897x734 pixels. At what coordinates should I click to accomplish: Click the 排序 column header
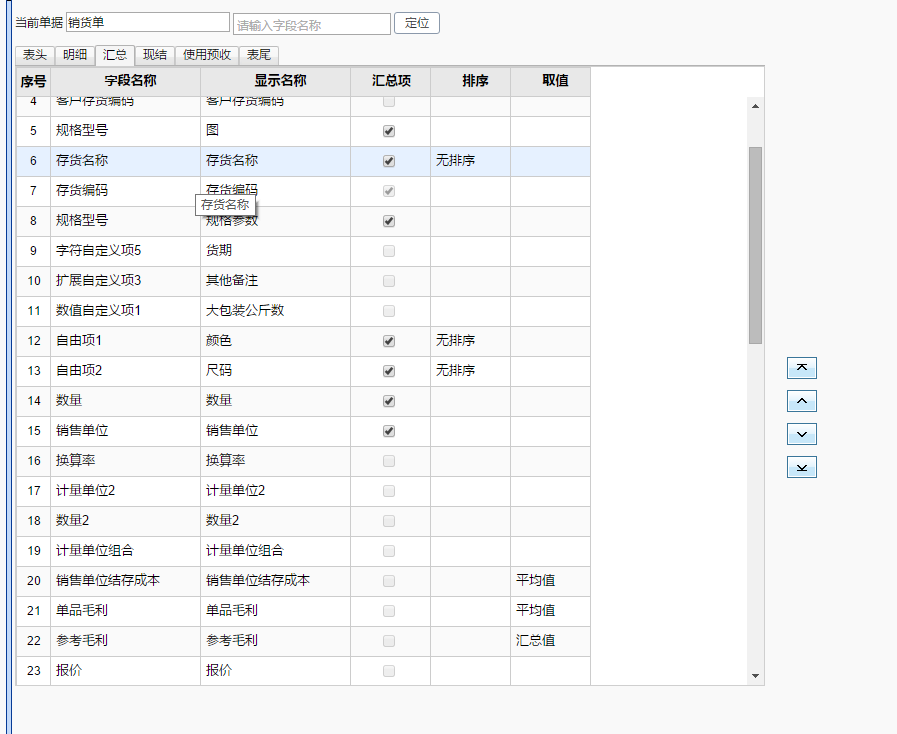[x=470, y=81]
